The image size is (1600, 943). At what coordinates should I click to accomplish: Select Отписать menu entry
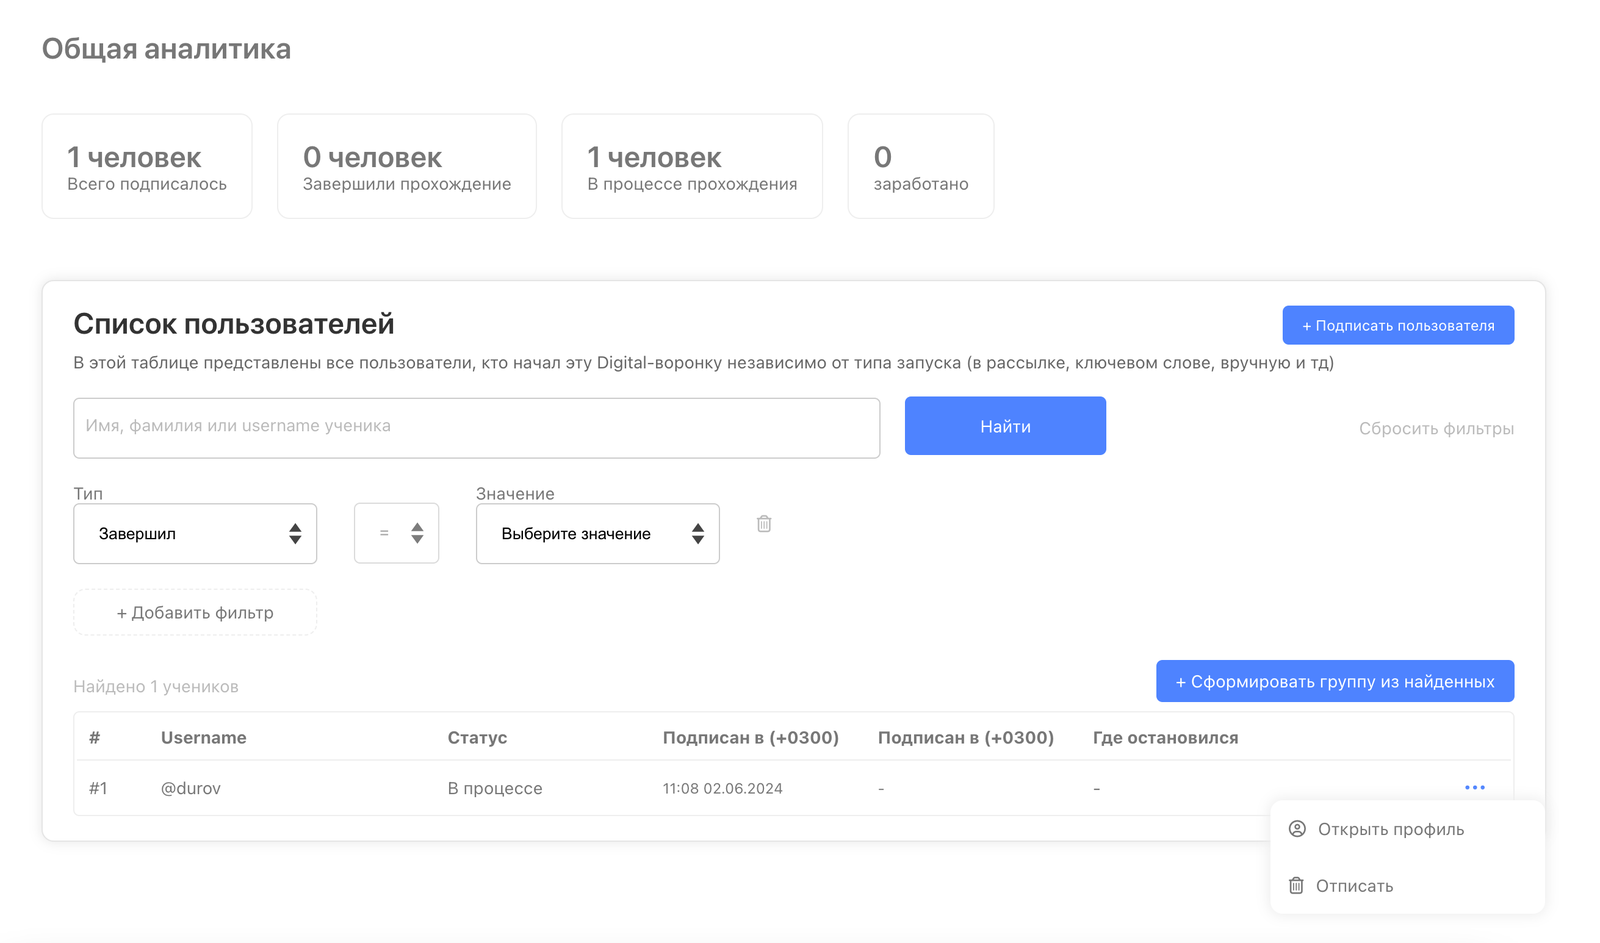click(1407, 886)
